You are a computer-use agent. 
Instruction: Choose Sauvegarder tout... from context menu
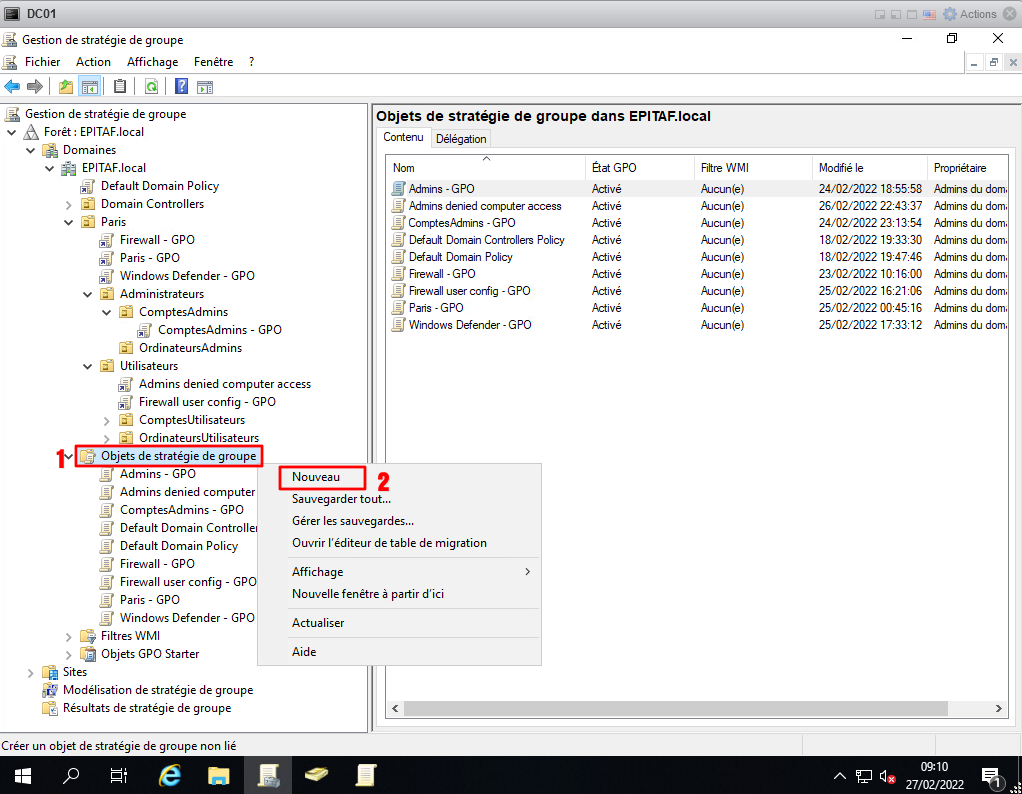pyautogui.click(x=341, y=499)
